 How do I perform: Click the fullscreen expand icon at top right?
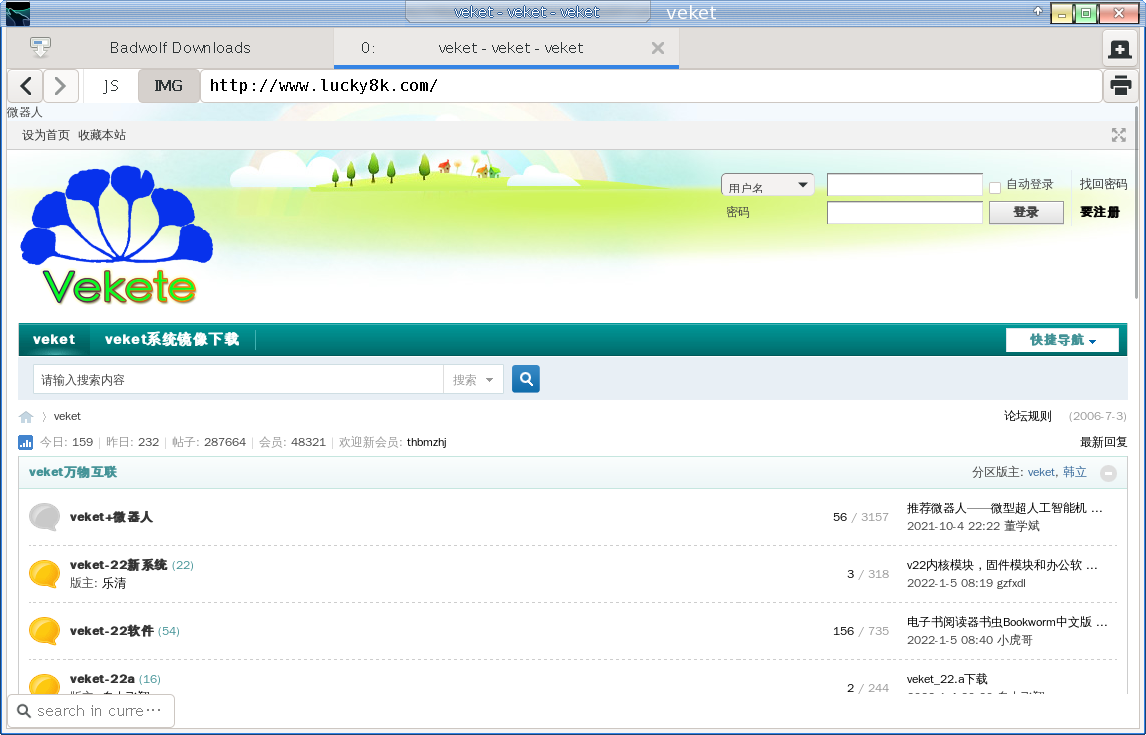click(1118, 135)
